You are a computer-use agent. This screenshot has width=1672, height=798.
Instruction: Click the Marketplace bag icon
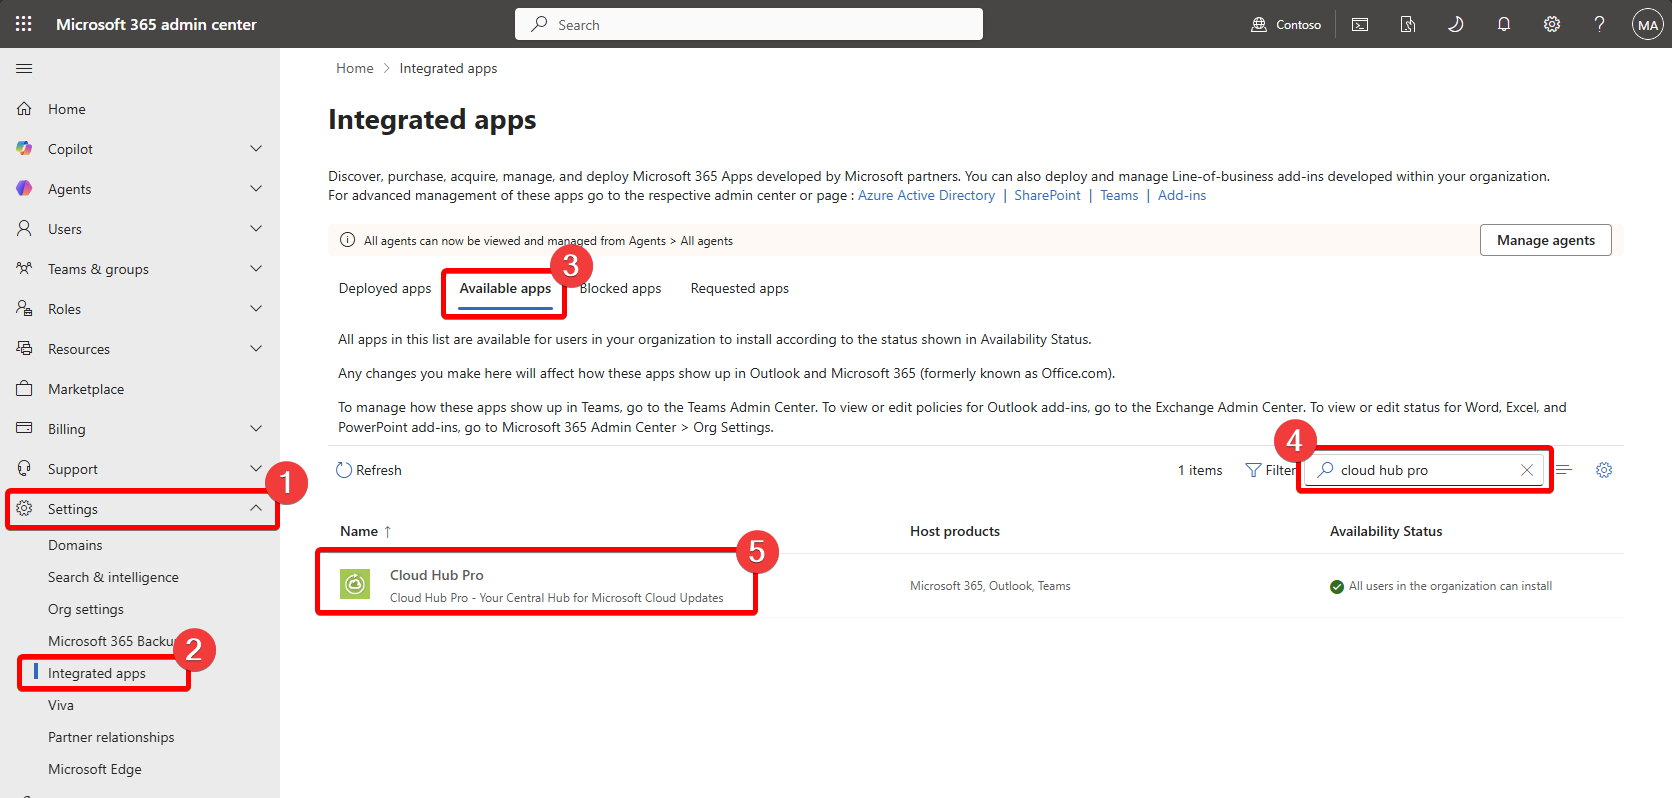coord(24,388)
